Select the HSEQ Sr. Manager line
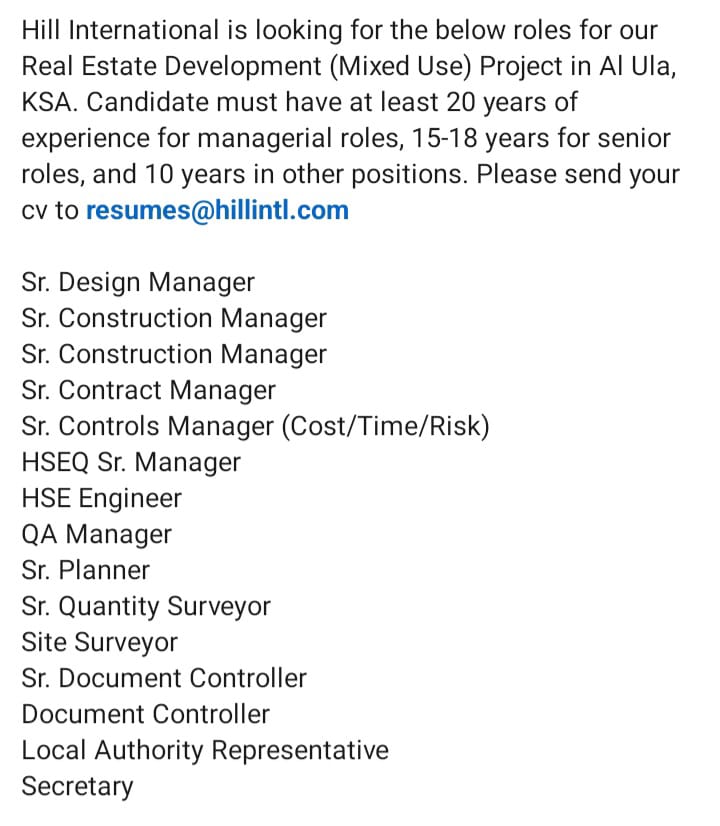 click(x=131, y=463)
